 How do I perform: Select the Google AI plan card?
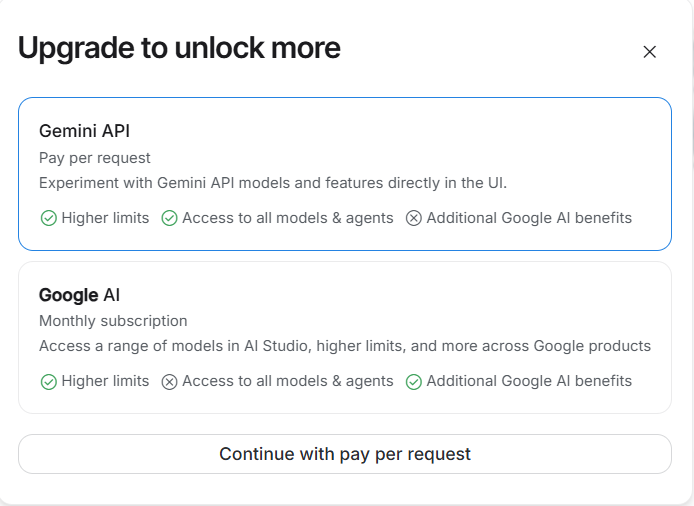[x=345, y=337]
